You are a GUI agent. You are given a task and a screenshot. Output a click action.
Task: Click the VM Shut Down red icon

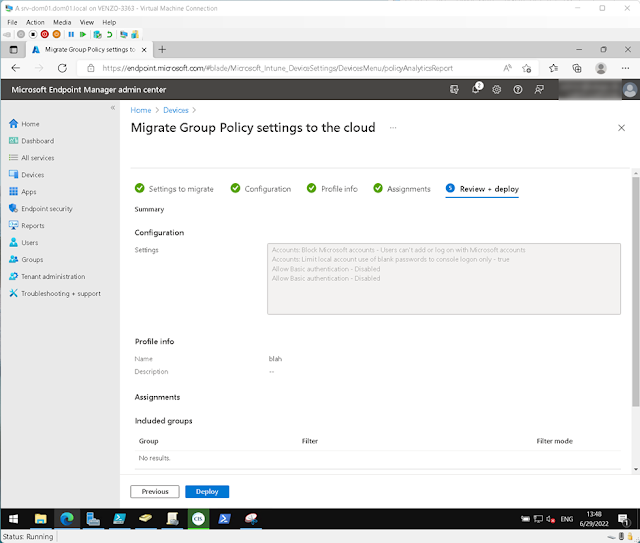[44, 34]
